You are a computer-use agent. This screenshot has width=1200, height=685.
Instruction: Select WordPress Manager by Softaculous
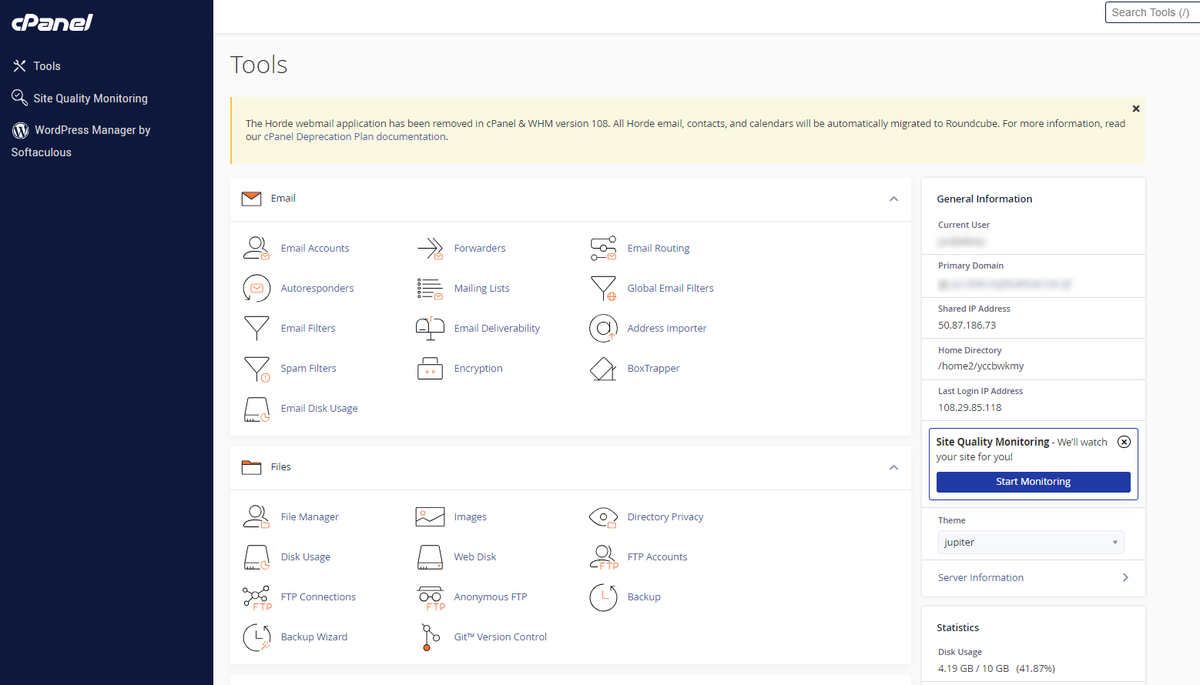pos(81,141)
